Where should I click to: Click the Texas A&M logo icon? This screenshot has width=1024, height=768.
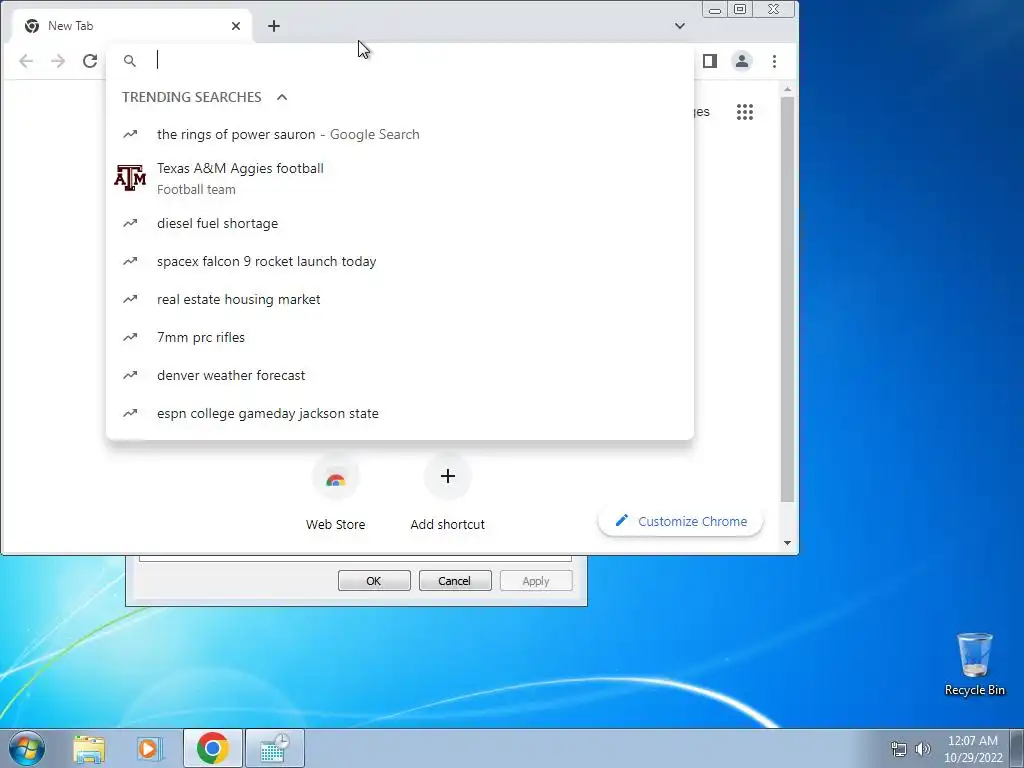[130, 178]
